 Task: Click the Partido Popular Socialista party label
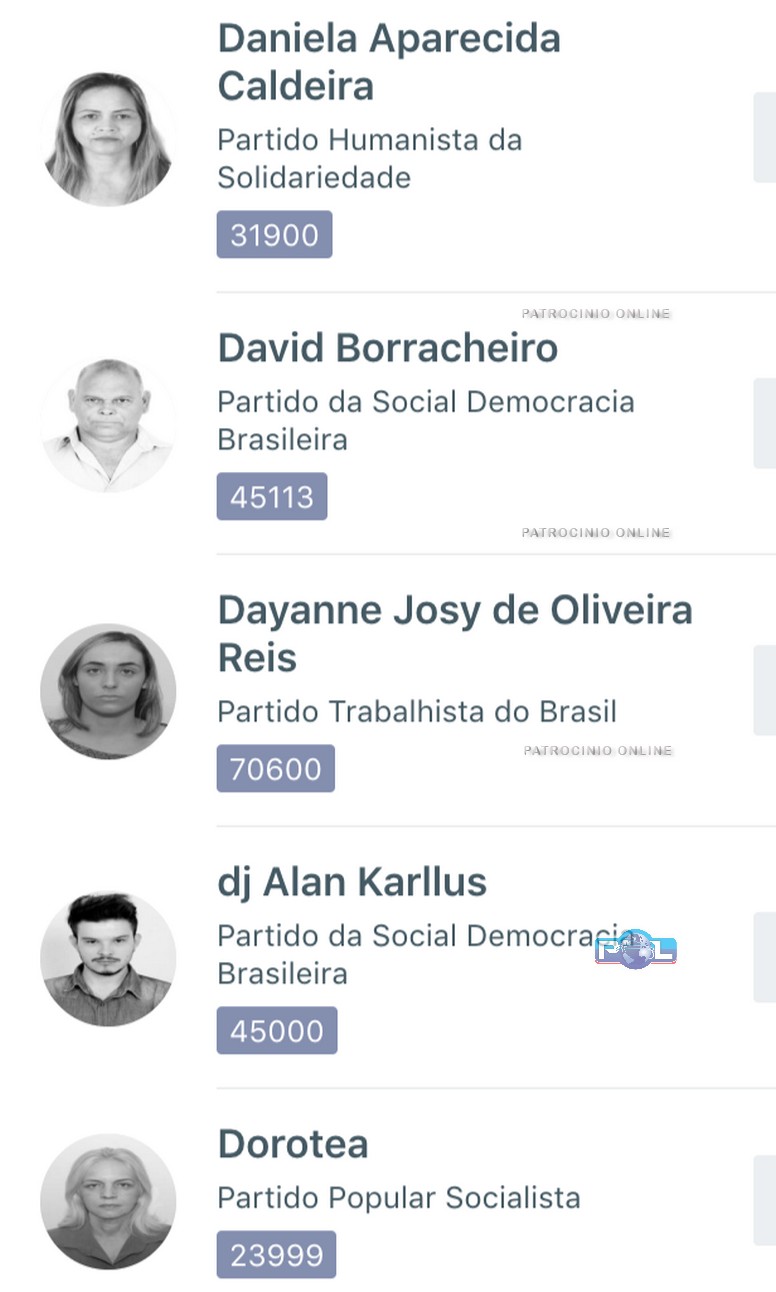coord(399,1197)
